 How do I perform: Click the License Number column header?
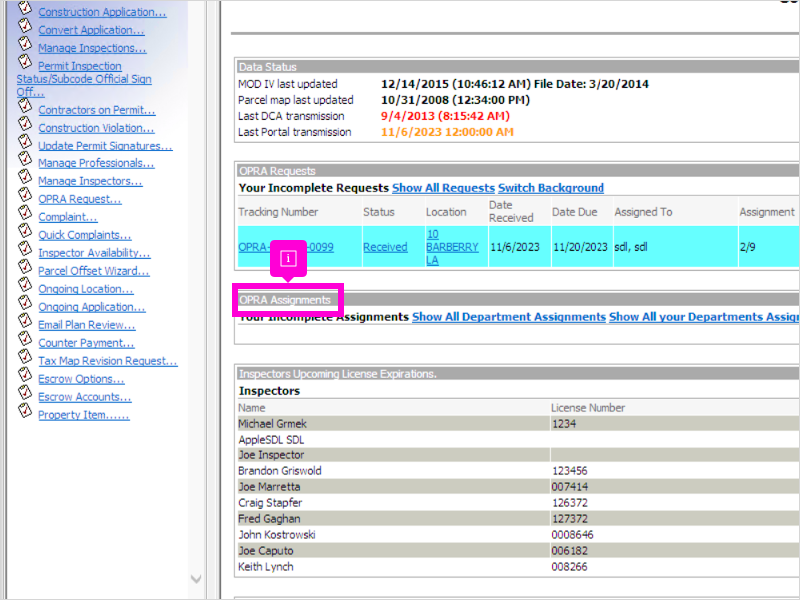click(x=588, y=408)
